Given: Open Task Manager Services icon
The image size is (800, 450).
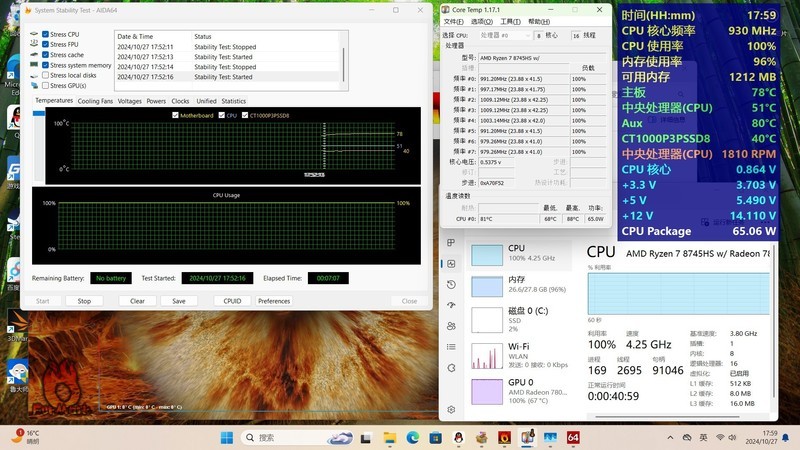Looking at the screenshot, I should pyautogui.click(x=451, y=368).
